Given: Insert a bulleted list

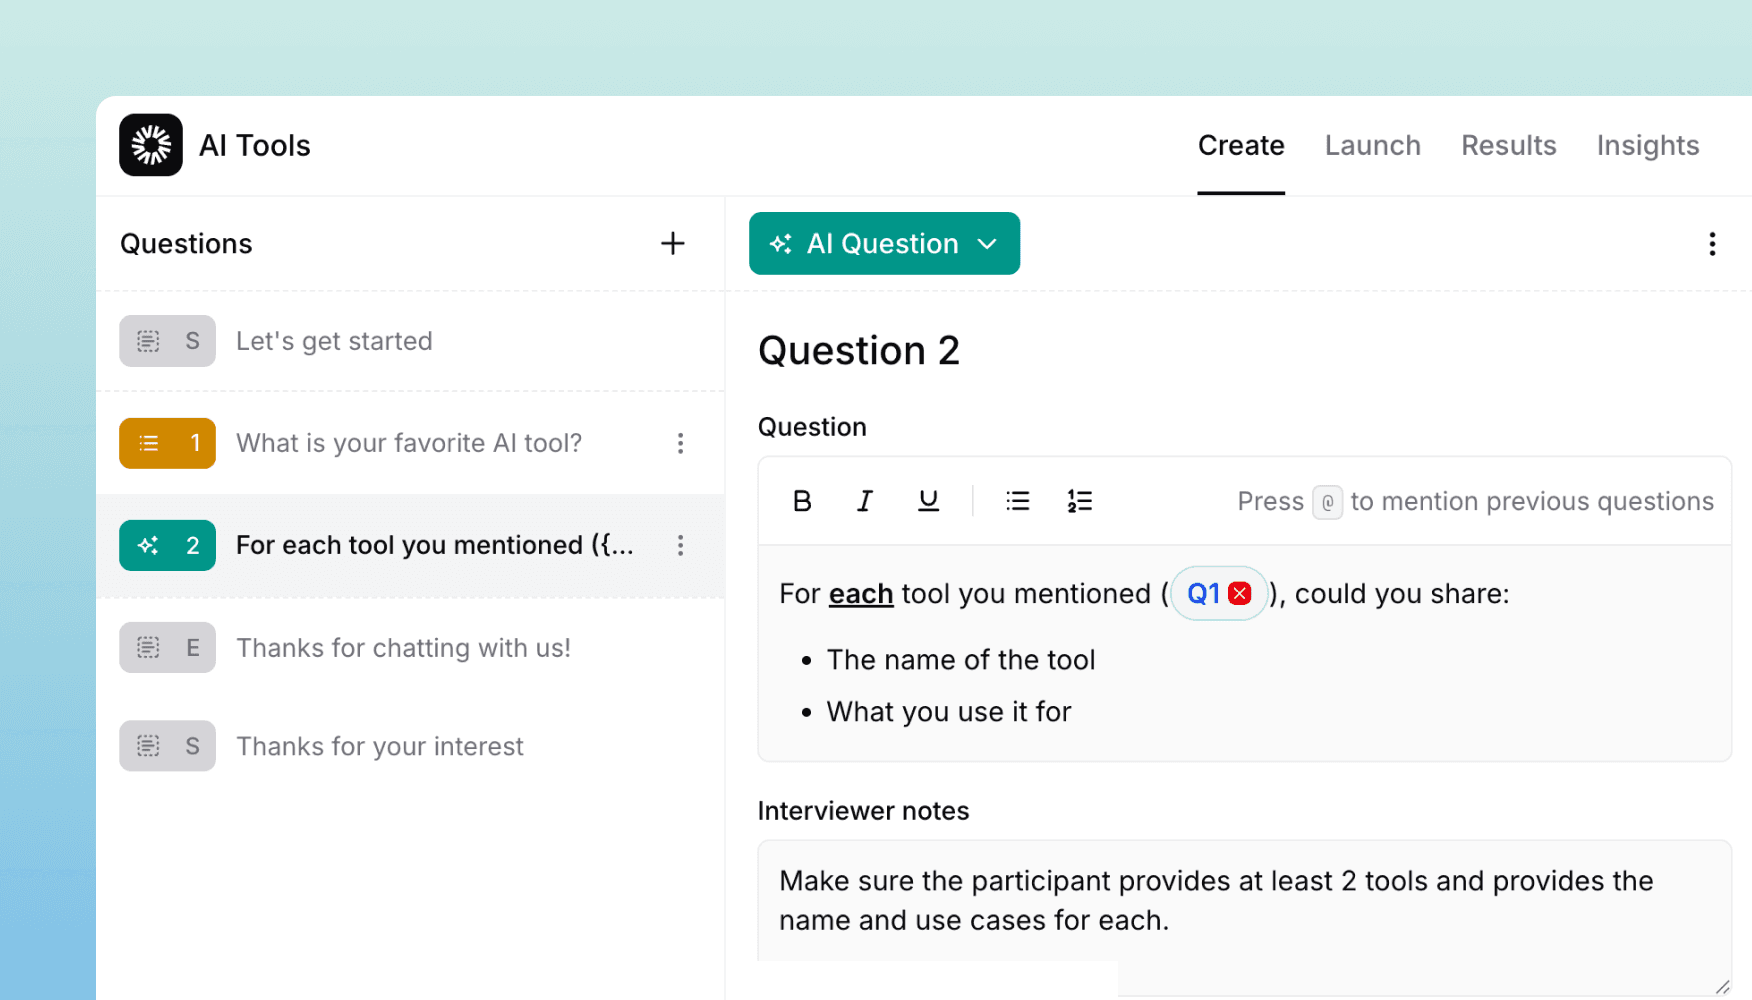Looking at the screenshot, I should [x=1017, y=500].
